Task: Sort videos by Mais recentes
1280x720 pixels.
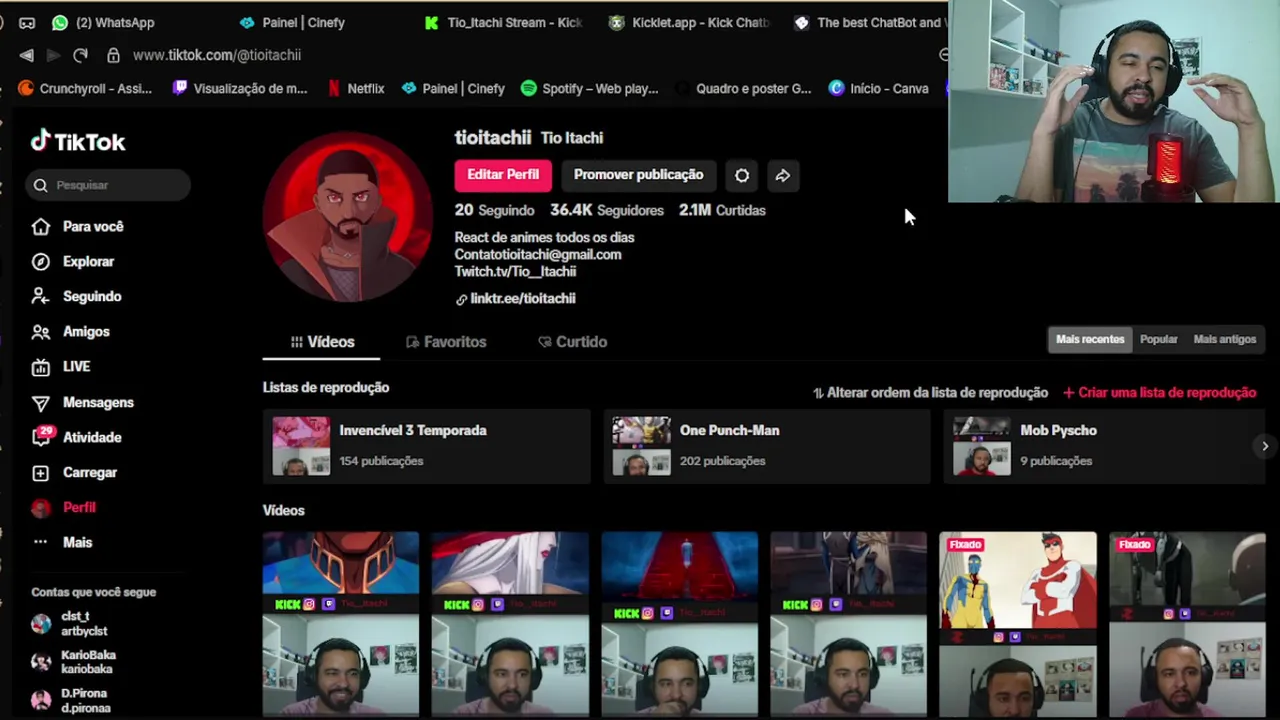Action: (1090, 339)
